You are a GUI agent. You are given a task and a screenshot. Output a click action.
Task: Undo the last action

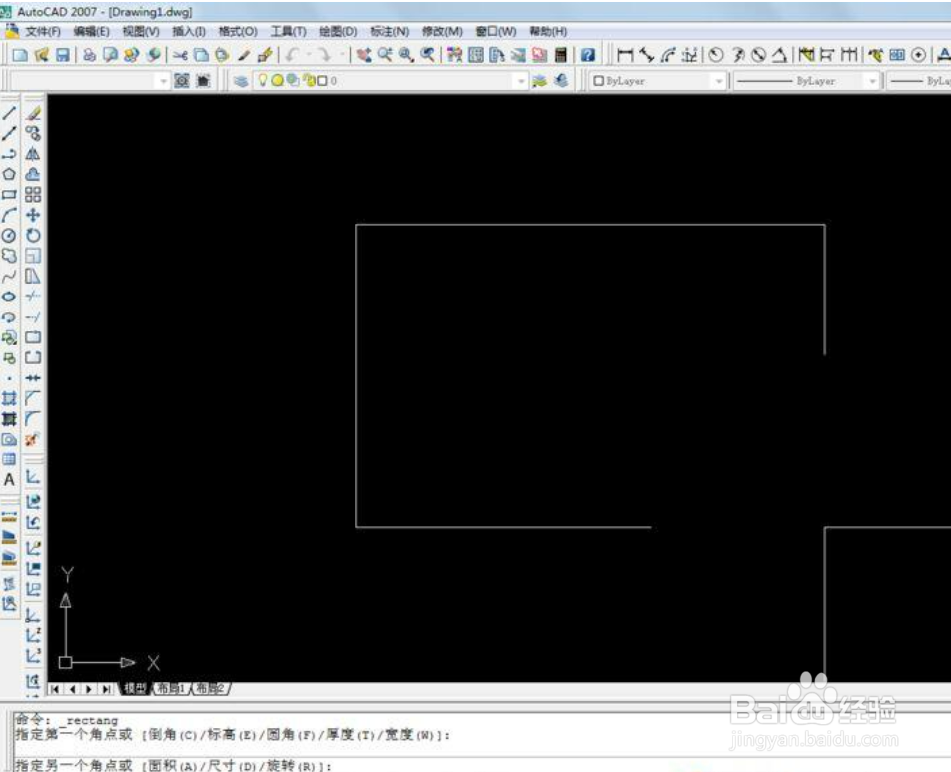point(292,55)
